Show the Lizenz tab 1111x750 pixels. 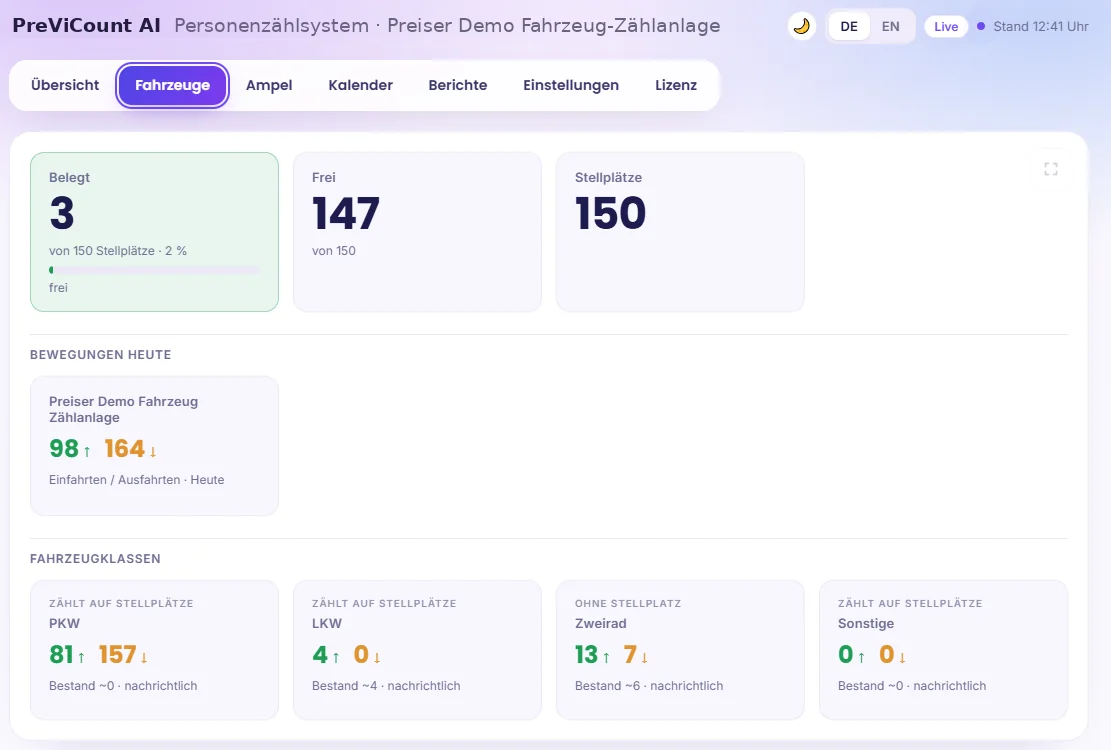676,85
